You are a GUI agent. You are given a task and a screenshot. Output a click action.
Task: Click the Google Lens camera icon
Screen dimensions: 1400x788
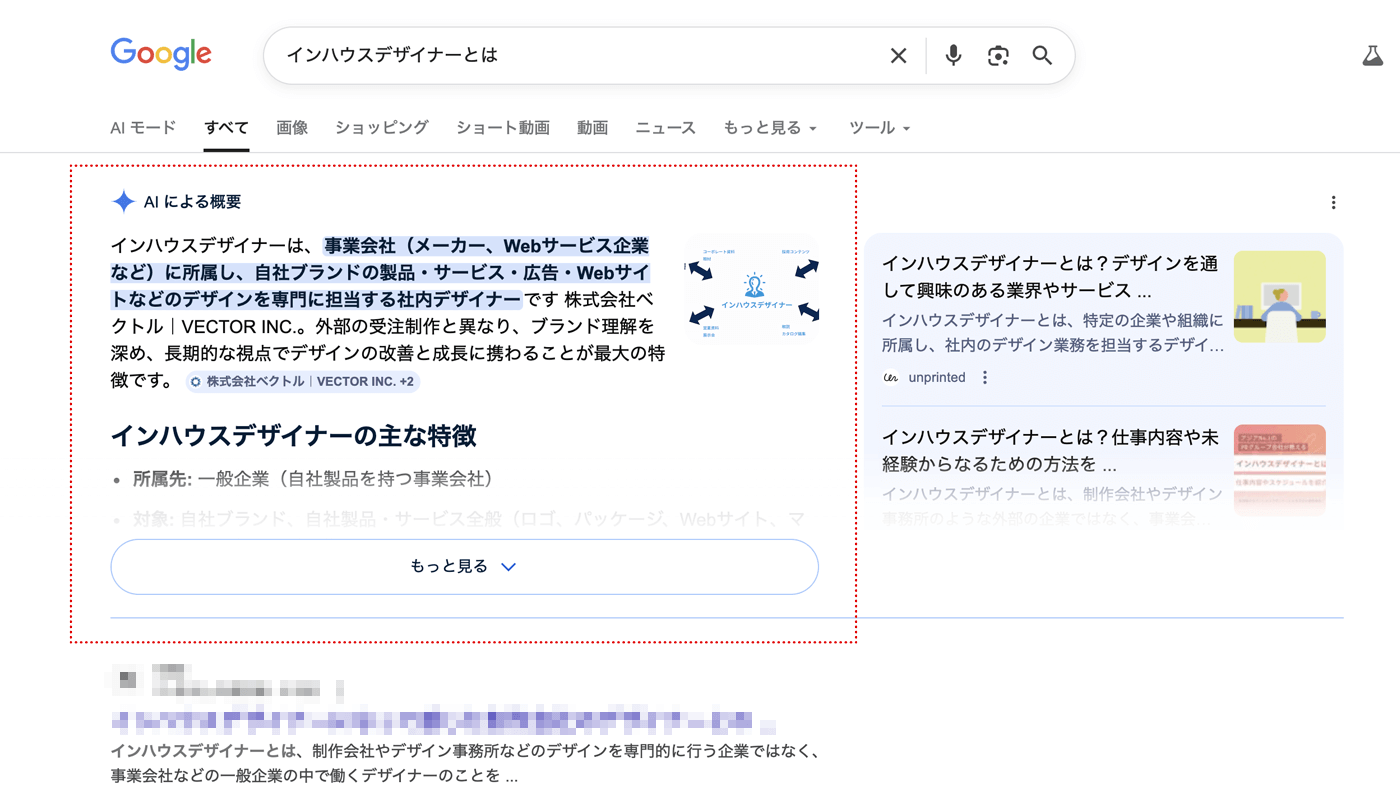pyautogui.click(x=997, y=55)
